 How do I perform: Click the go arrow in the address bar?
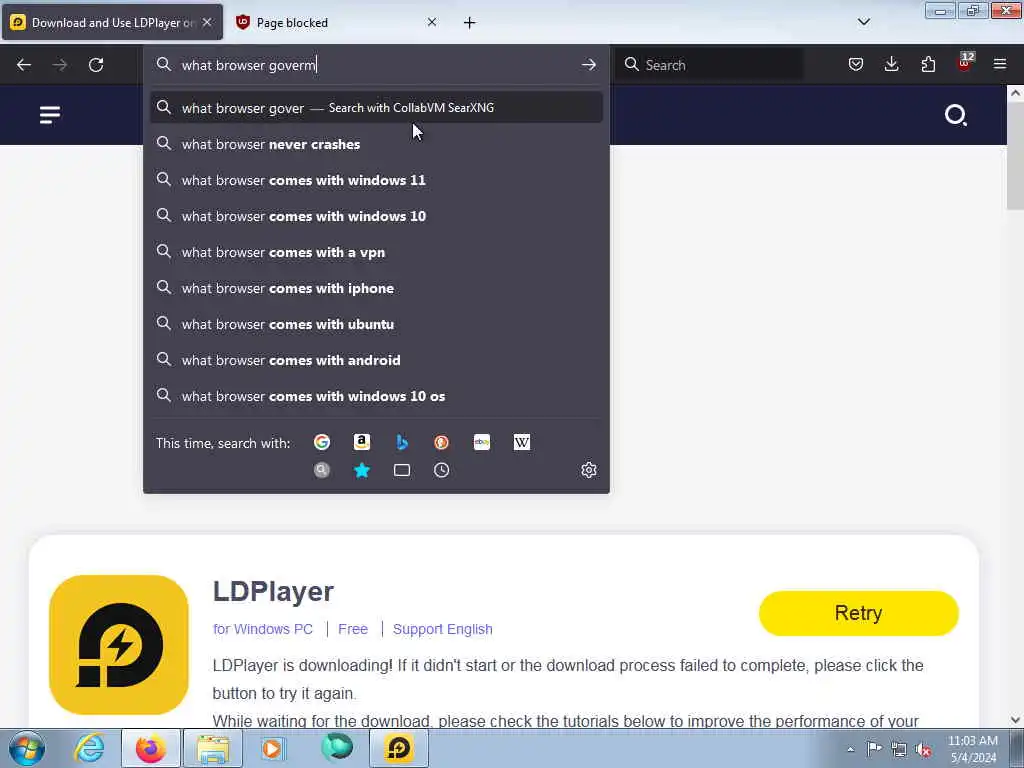(588, 65)
